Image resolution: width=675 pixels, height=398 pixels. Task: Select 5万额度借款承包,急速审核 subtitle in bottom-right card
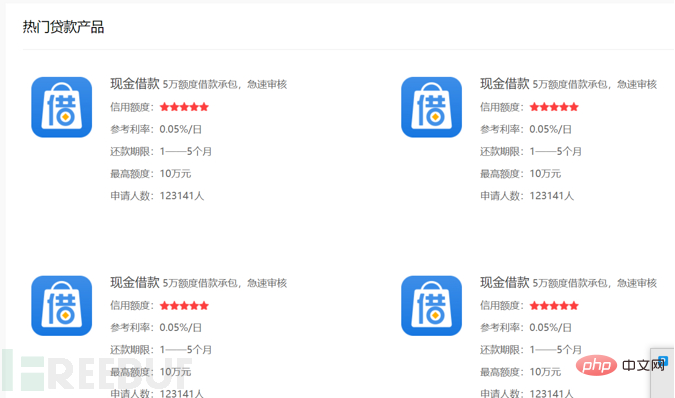click(594, 283)
